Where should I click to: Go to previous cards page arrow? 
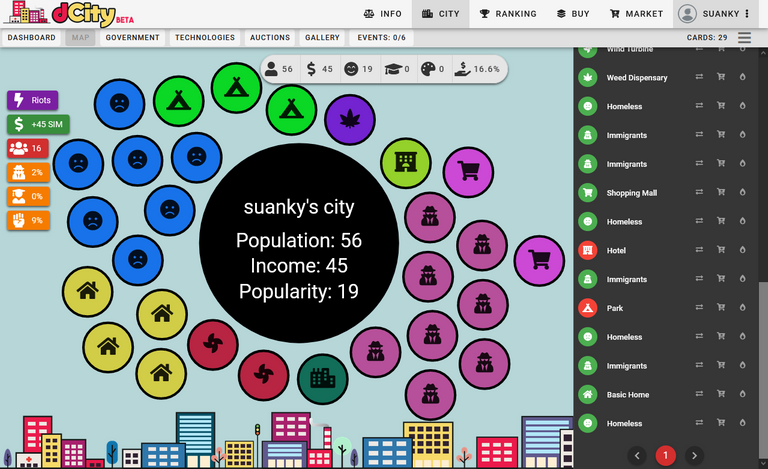coord(637,456)
